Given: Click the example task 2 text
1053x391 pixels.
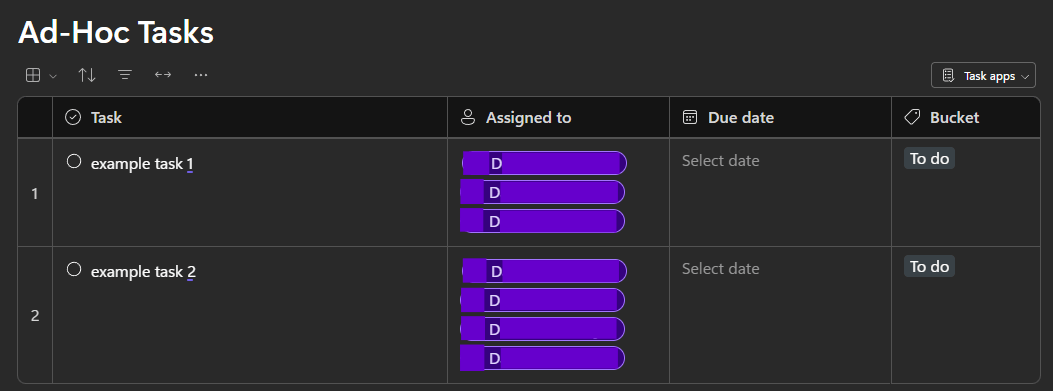Looking at the screenshot, I should click(x=143, y=272).
